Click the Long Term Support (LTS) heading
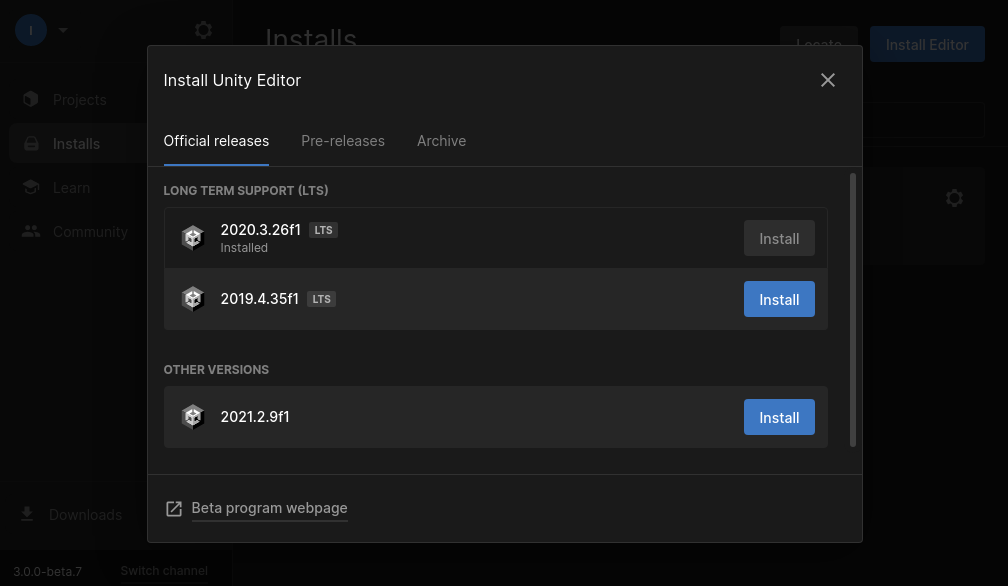1008x586 pixels. 246,191
